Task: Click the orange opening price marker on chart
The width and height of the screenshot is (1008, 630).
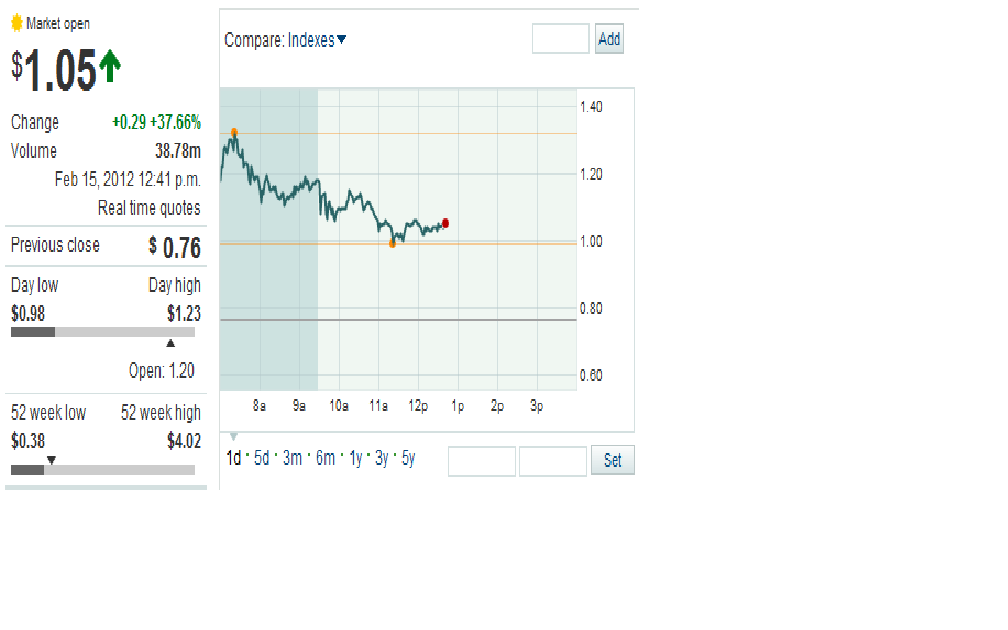Action: click(x=234, y=130)
